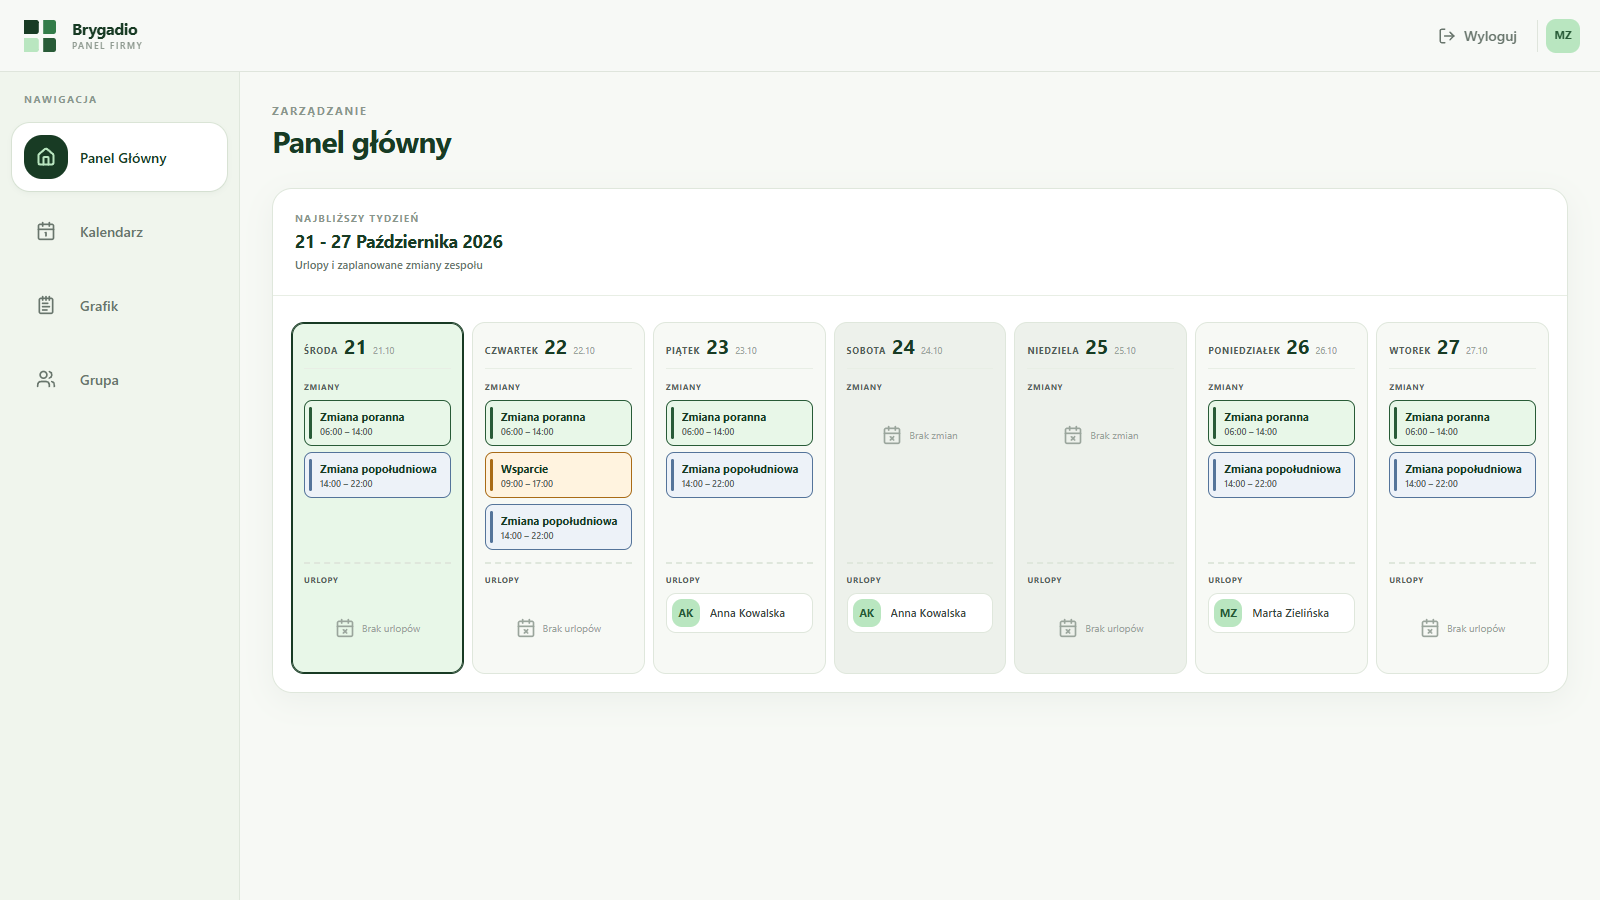1600x900 pixels.
Task: Open Thursday 22 Zmiana popołudniowa shift
Action: click(x=558, y=527)
